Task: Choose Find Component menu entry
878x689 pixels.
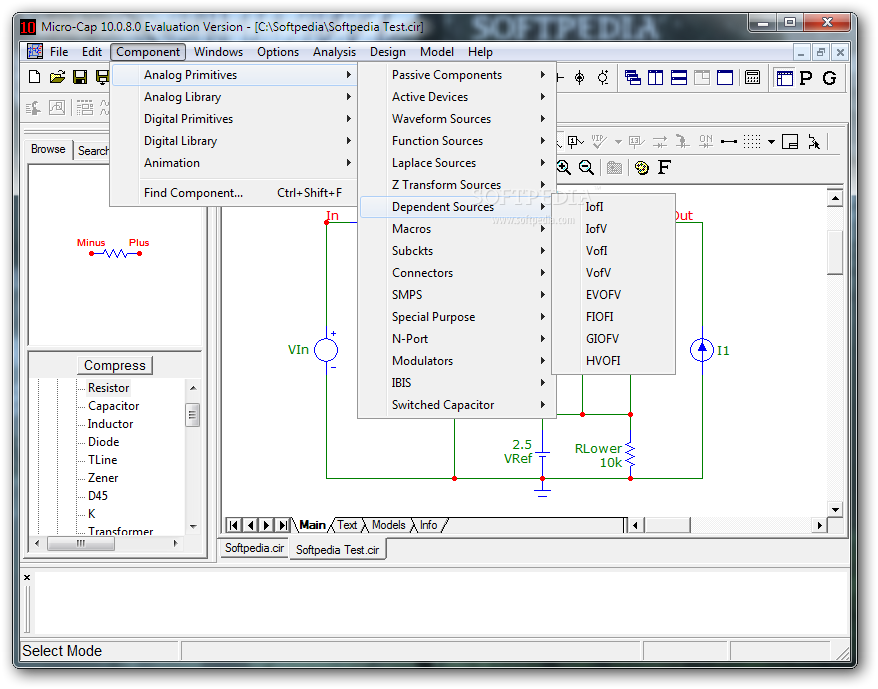Action: [233, 193]
